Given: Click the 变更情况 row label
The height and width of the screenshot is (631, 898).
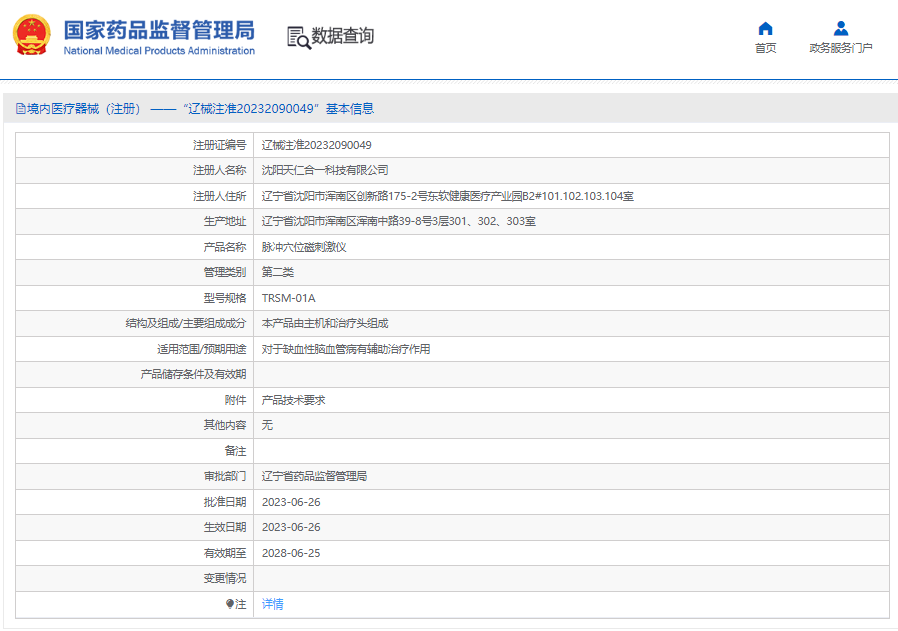Looking at the screenshot, I should click(224, 578).
